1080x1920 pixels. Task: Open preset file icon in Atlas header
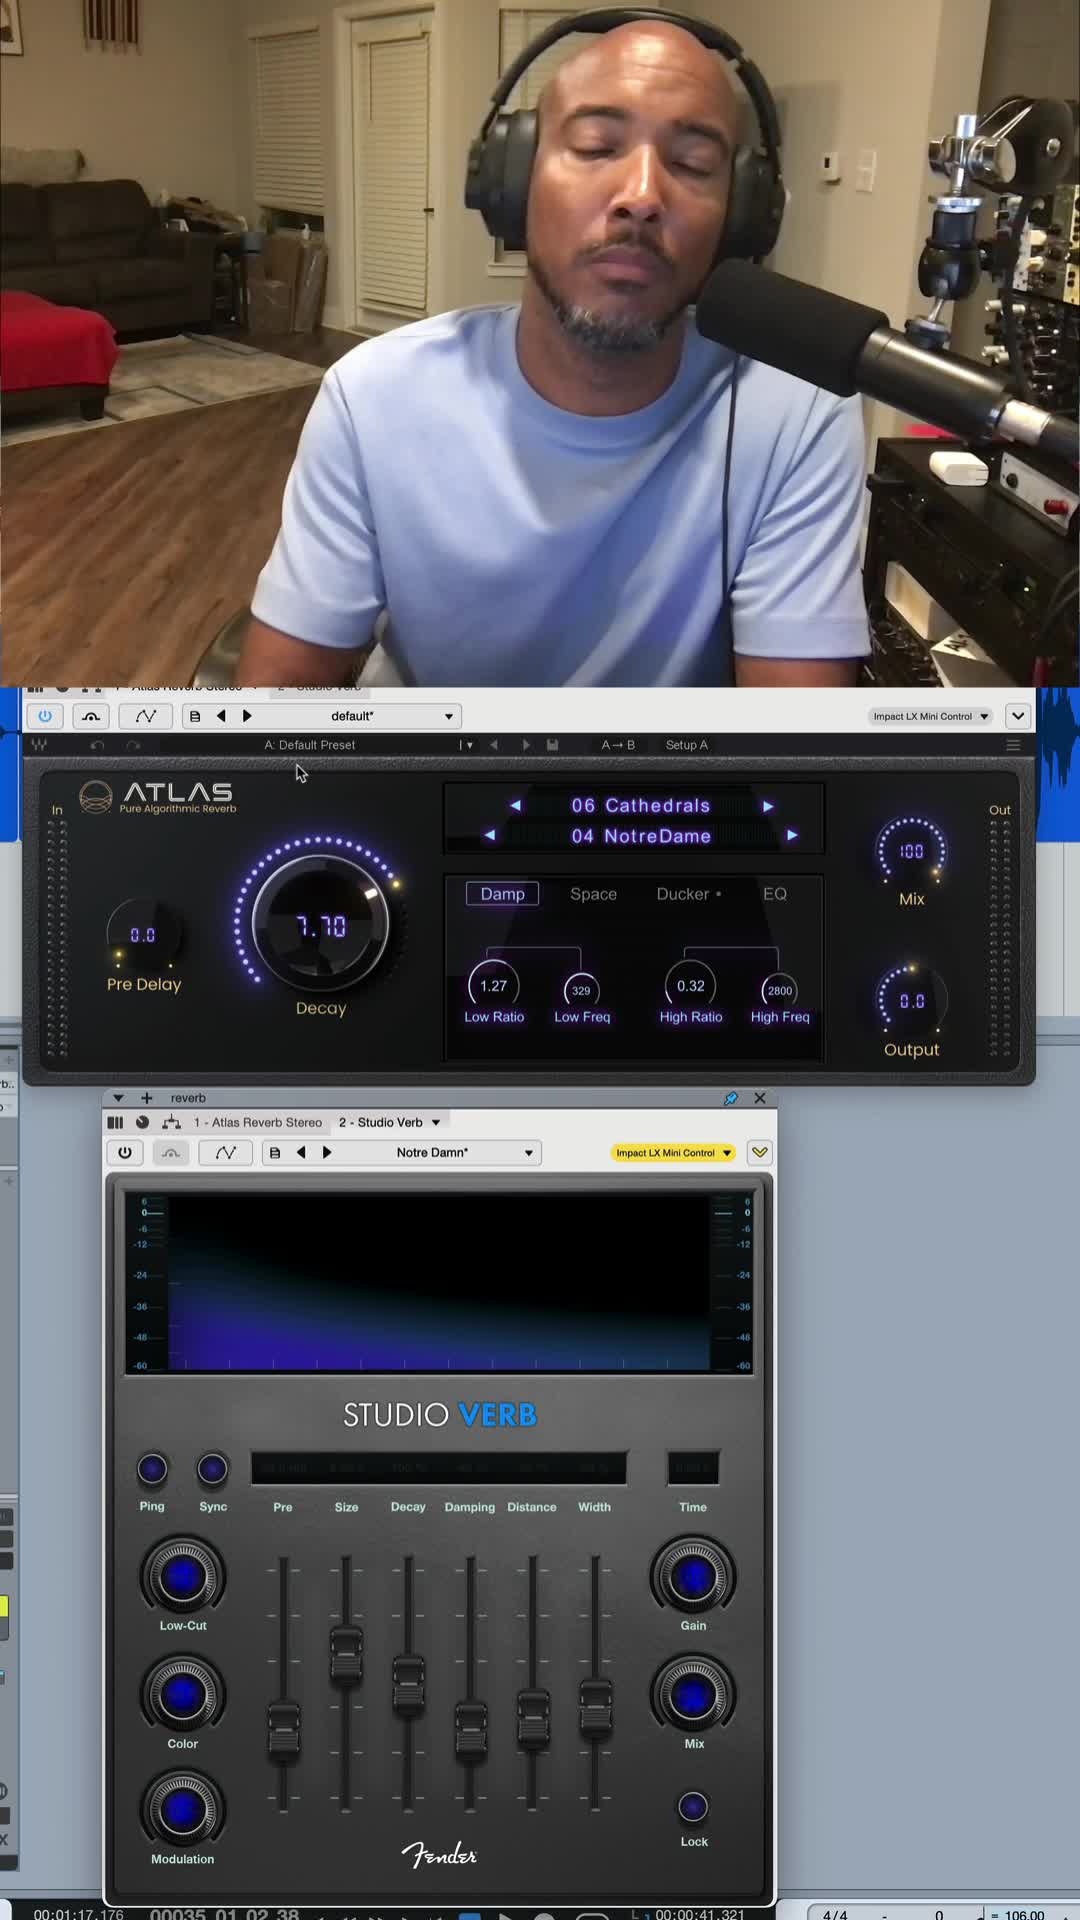pyautogui.click(x=195, y=716)
